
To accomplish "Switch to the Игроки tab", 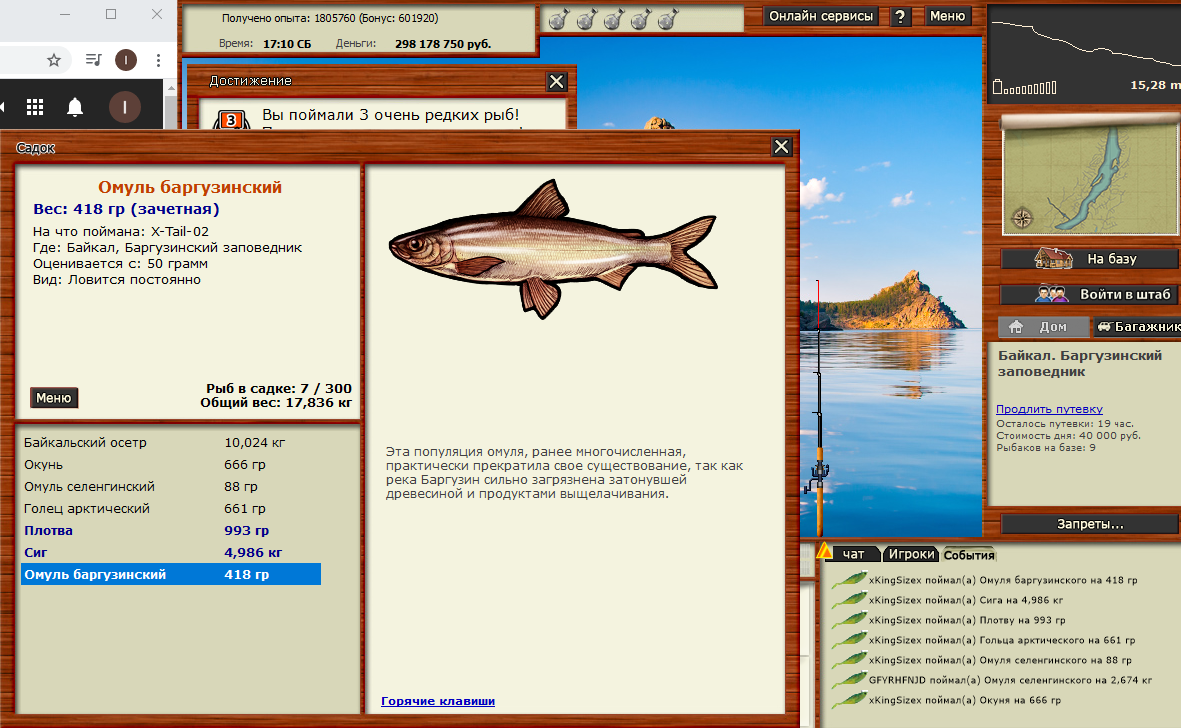I will (911, 554).
